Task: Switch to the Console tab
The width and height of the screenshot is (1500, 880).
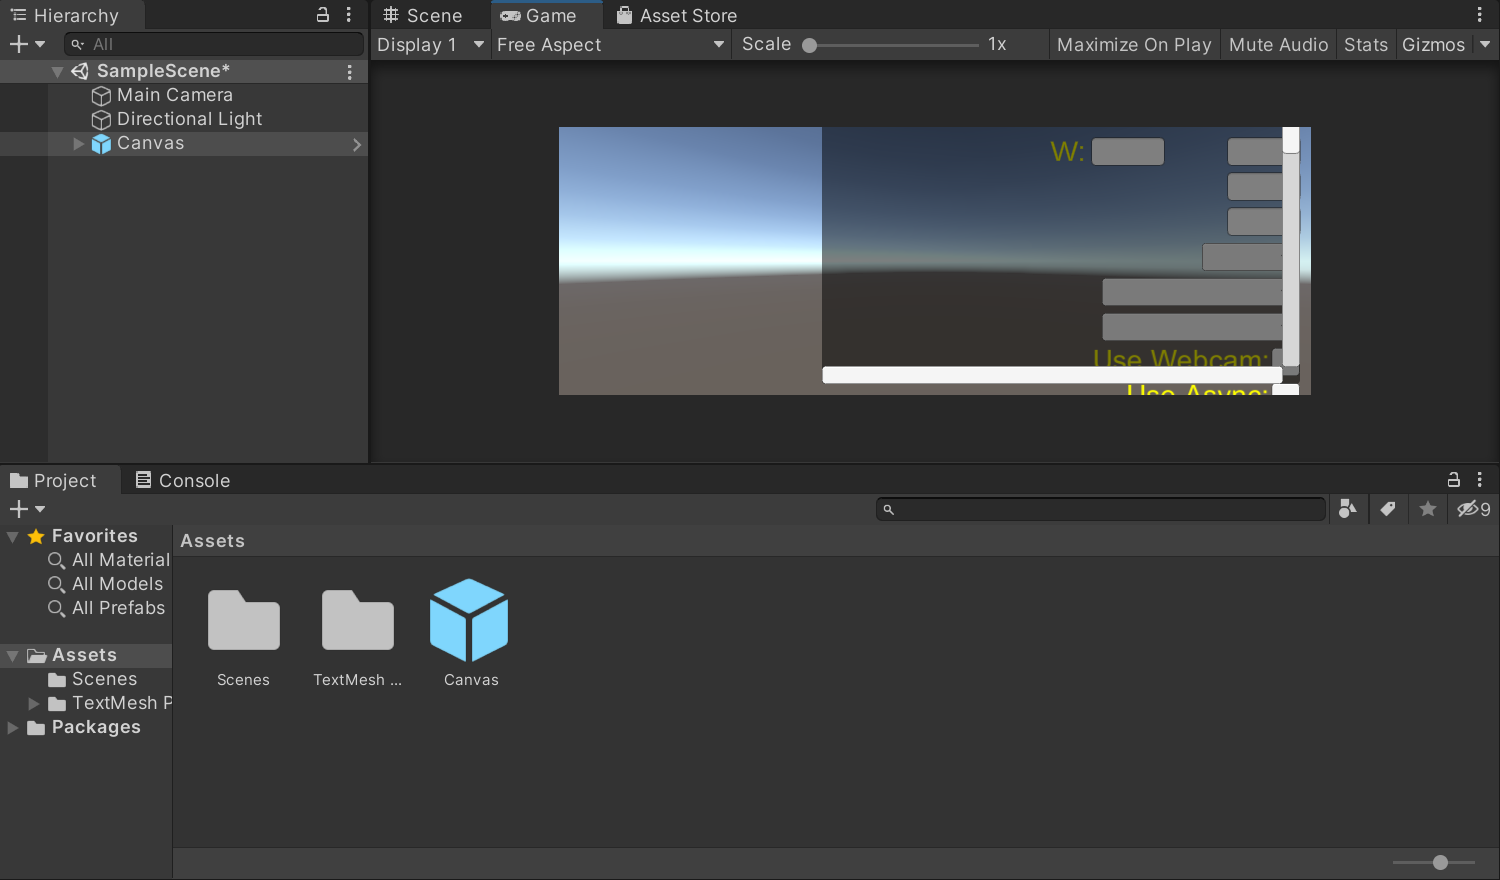Action: pos(183,481)
